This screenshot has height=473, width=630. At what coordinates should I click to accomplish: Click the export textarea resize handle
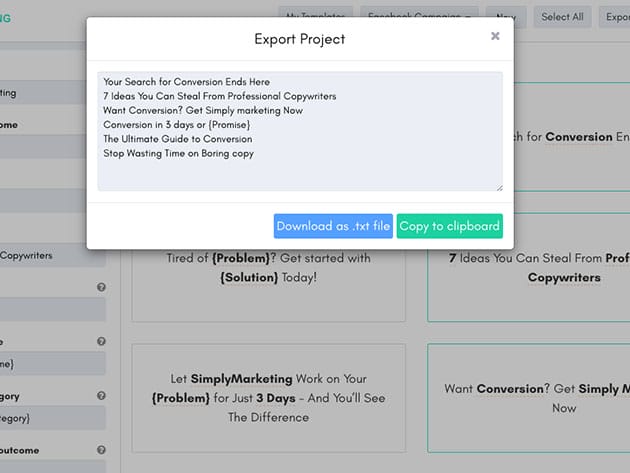(498, 186)
